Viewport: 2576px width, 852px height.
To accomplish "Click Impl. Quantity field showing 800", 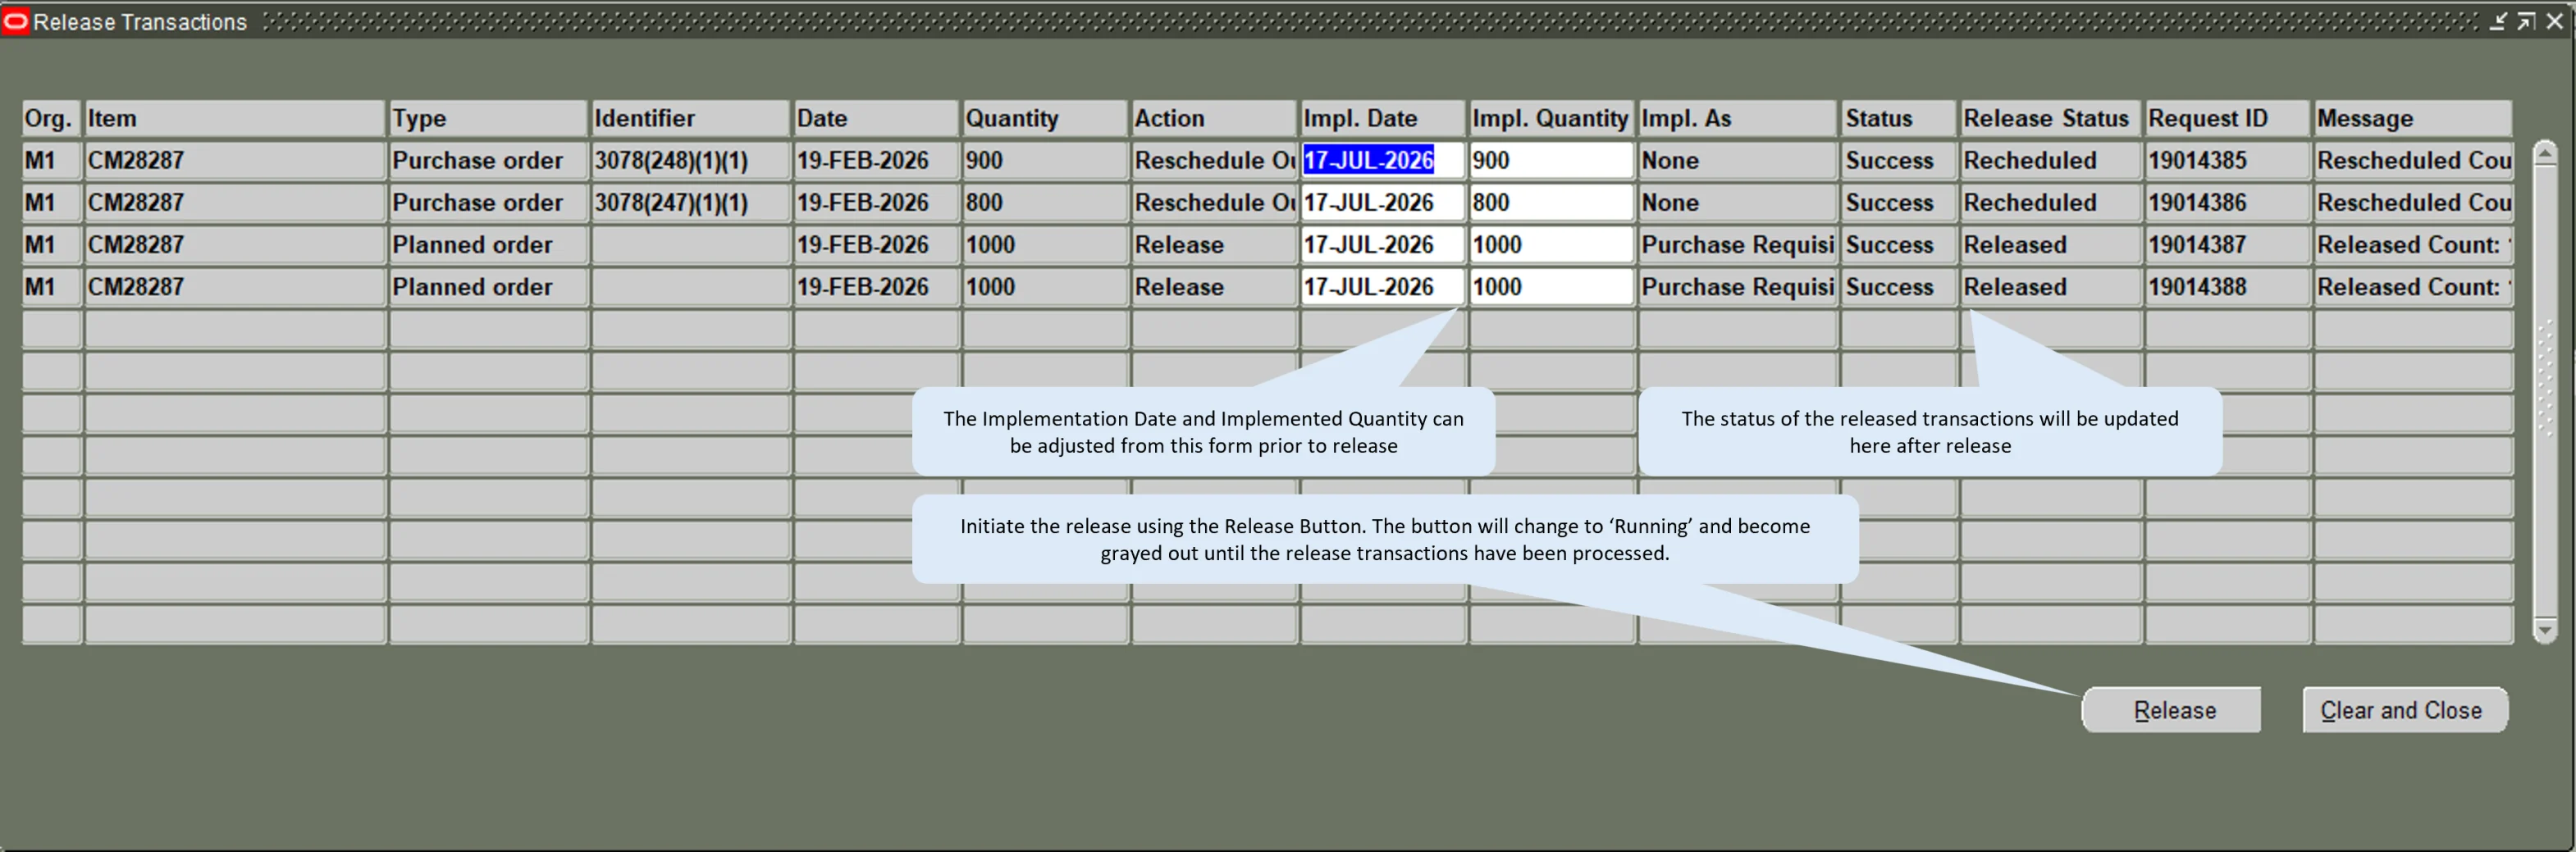I will 1552,202.
